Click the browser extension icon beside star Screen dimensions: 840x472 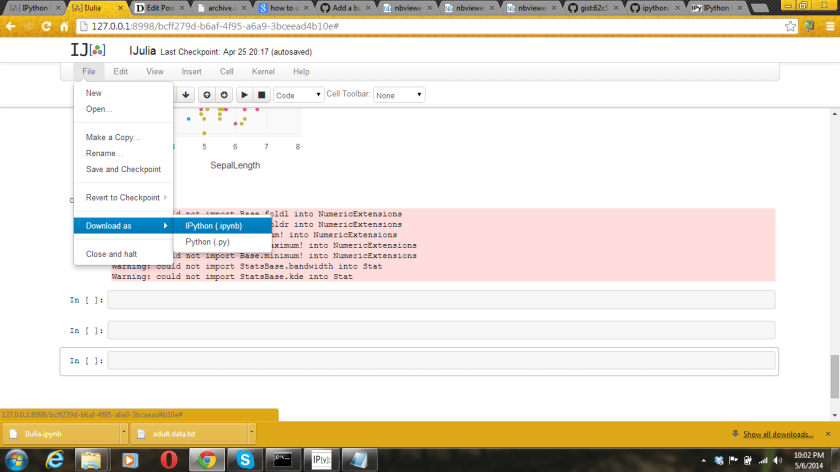(809, 26)
